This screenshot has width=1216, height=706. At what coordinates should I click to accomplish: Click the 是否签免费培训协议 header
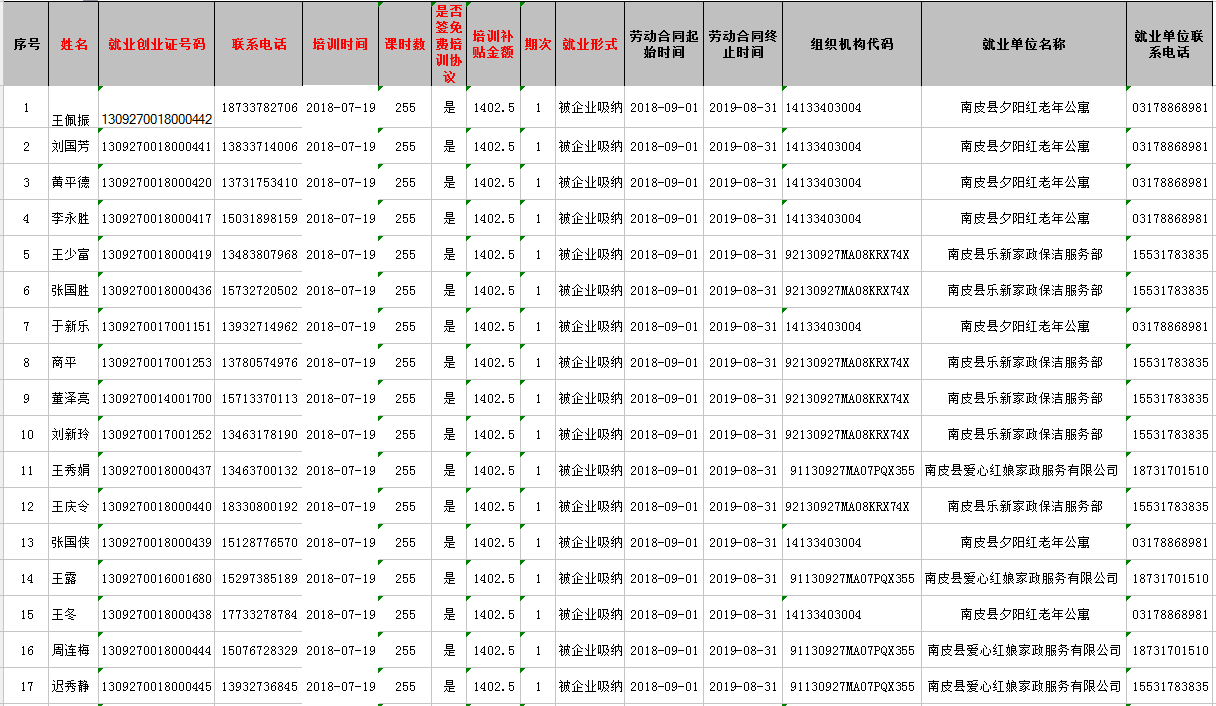[448, 45]
